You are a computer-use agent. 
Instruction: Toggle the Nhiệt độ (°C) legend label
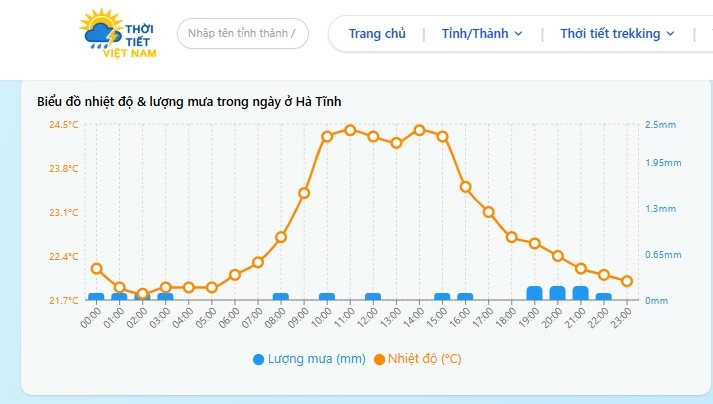click(x=424, y=359)
